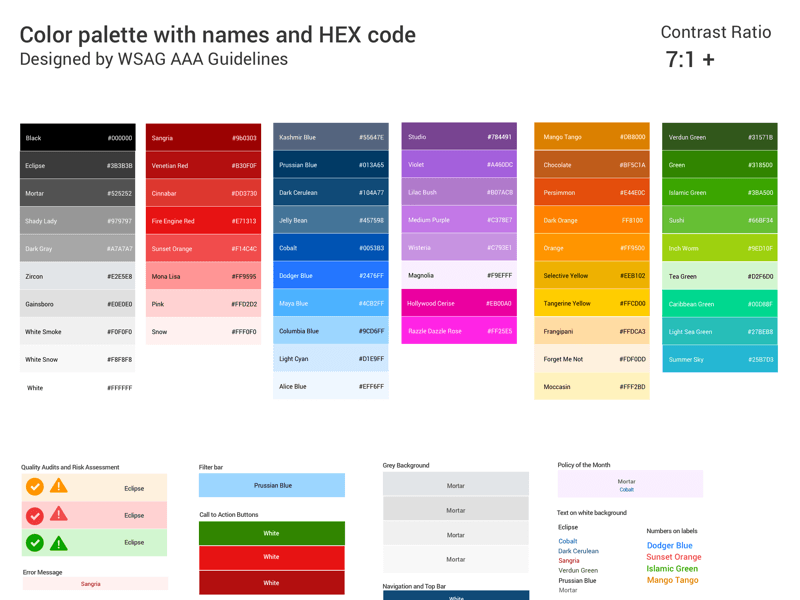Select the Islamic Green #38A500 swatch
The image size is (800, 600).
click(720, 192)
